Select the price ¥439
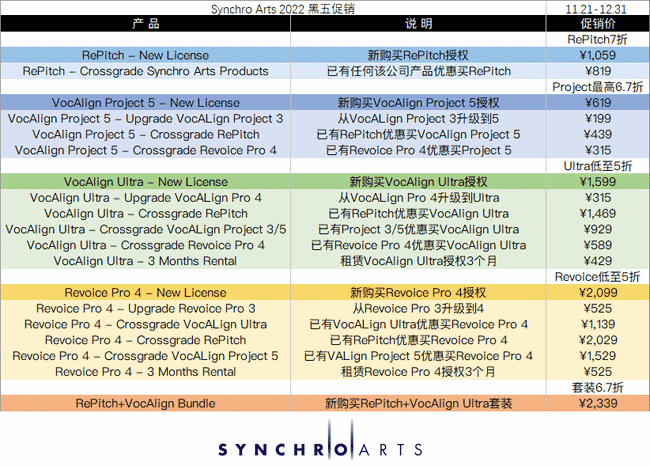This screenshot has width=650, height=466. pos(598,134)
